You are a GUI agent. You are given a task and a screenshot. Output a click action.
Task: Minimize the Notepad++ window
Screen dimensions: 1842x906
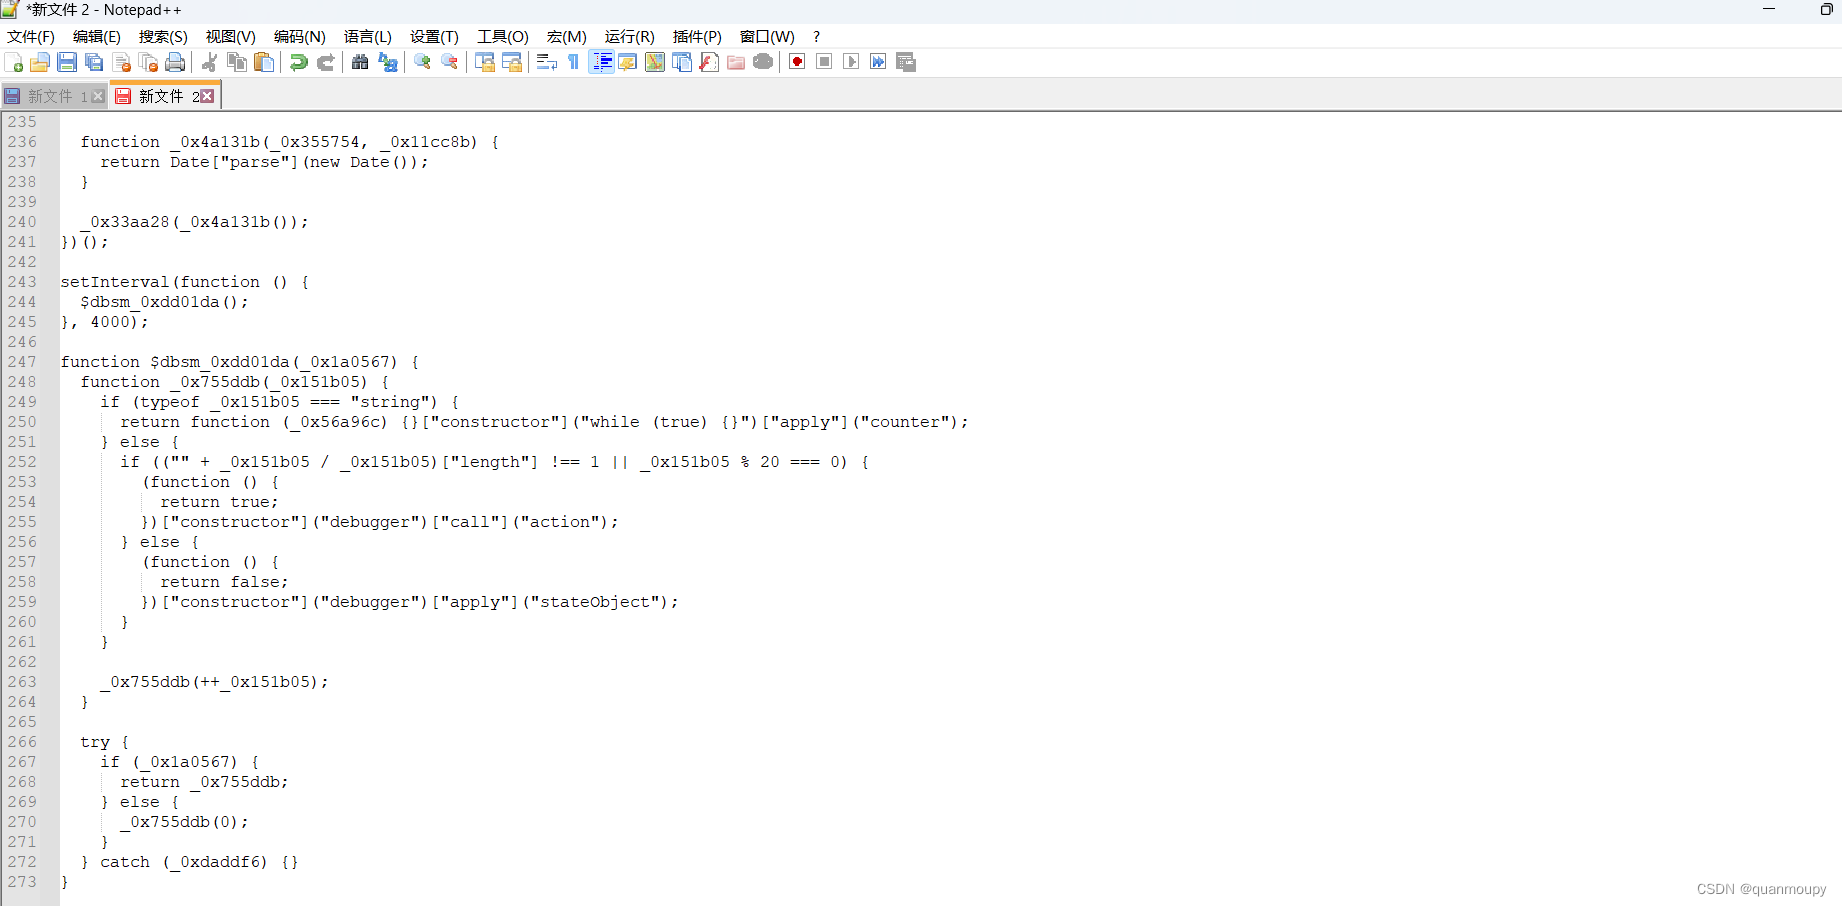pos(1768,9)
